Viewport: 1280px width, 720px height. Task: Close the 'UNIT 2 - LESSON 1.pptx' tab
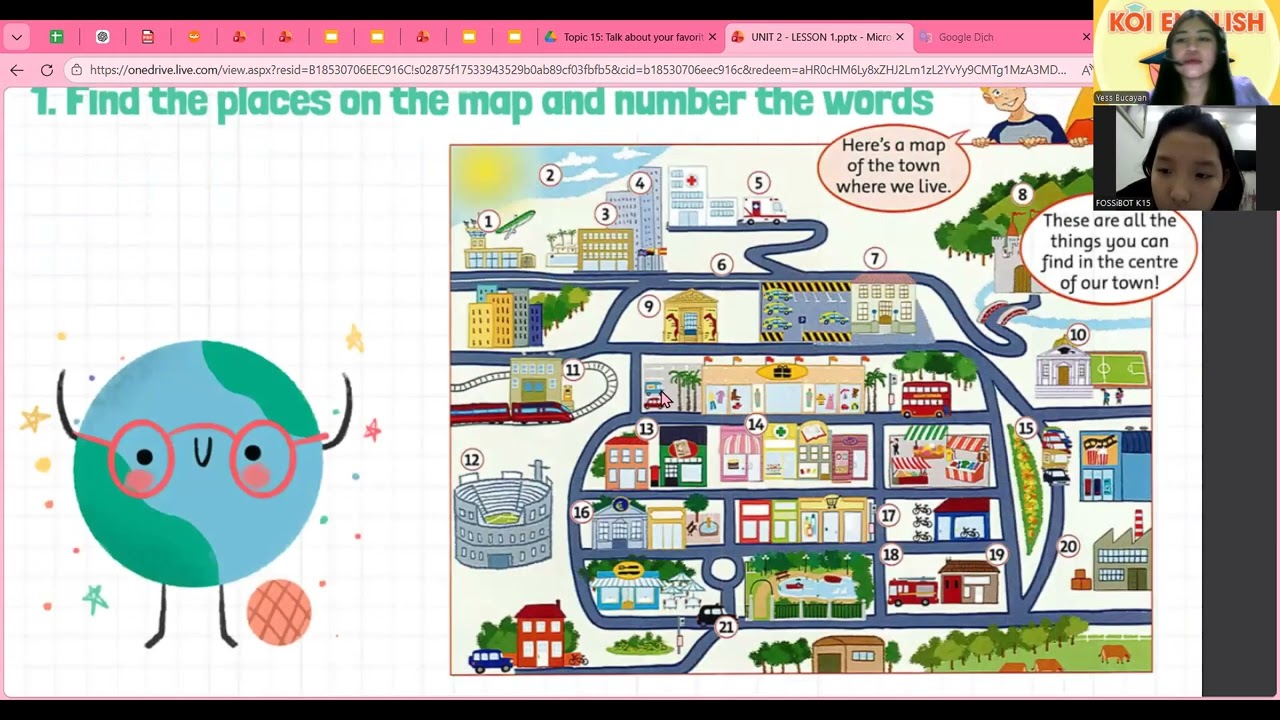click(899, 37)
